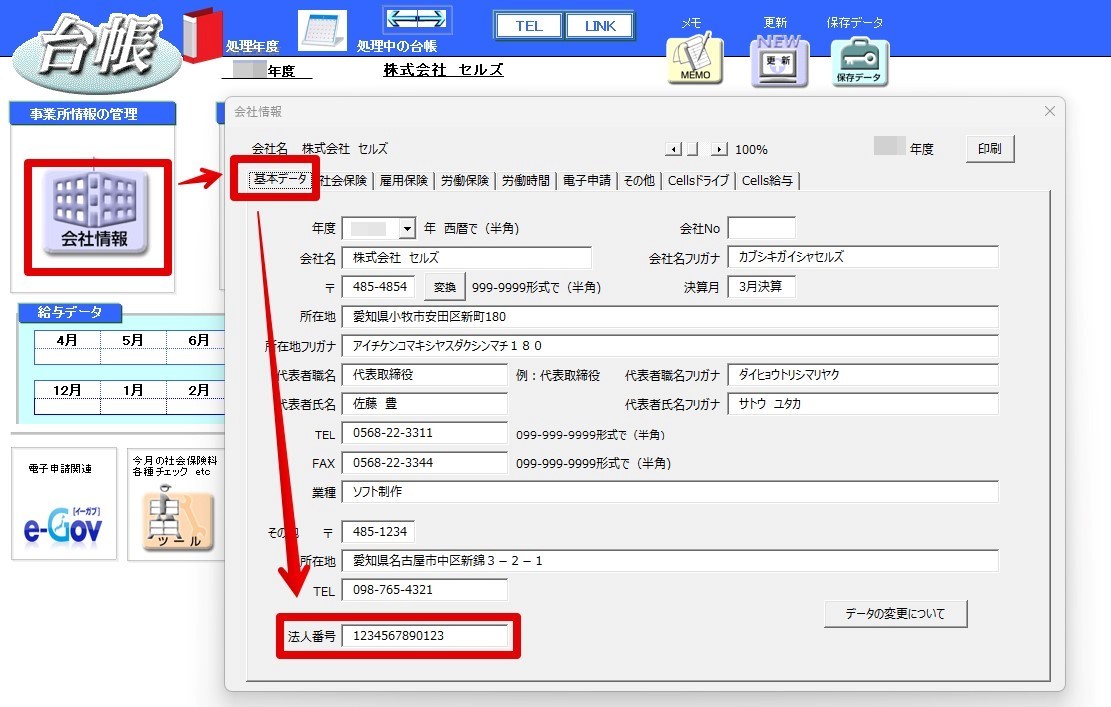The image size is (1111, 707).
Task: Open the ツール check tools icon
Action: click(177, 521)
